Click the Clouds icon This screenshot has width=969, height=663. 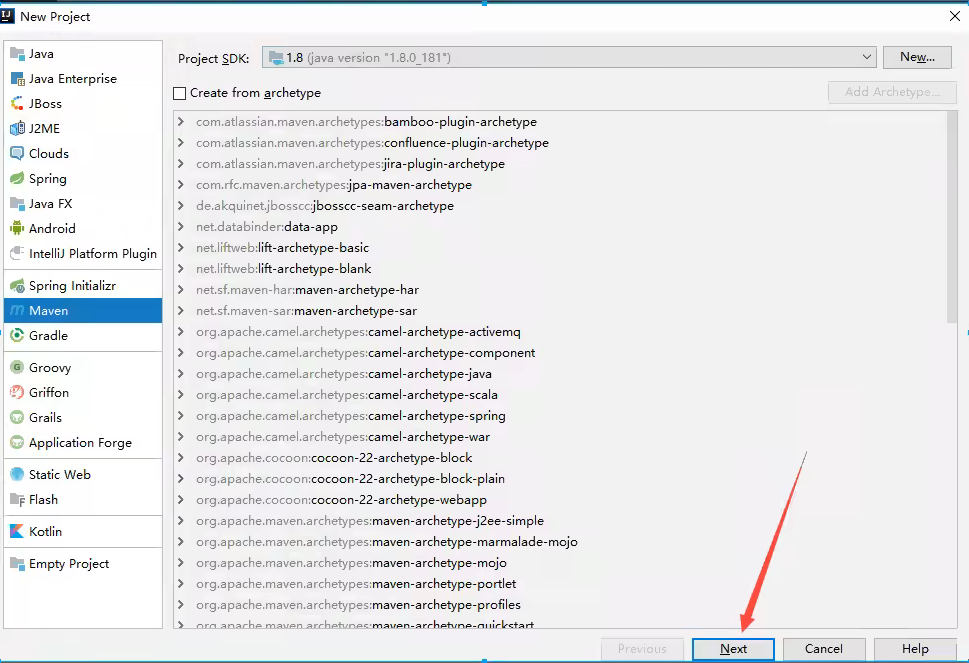point(17,153)
